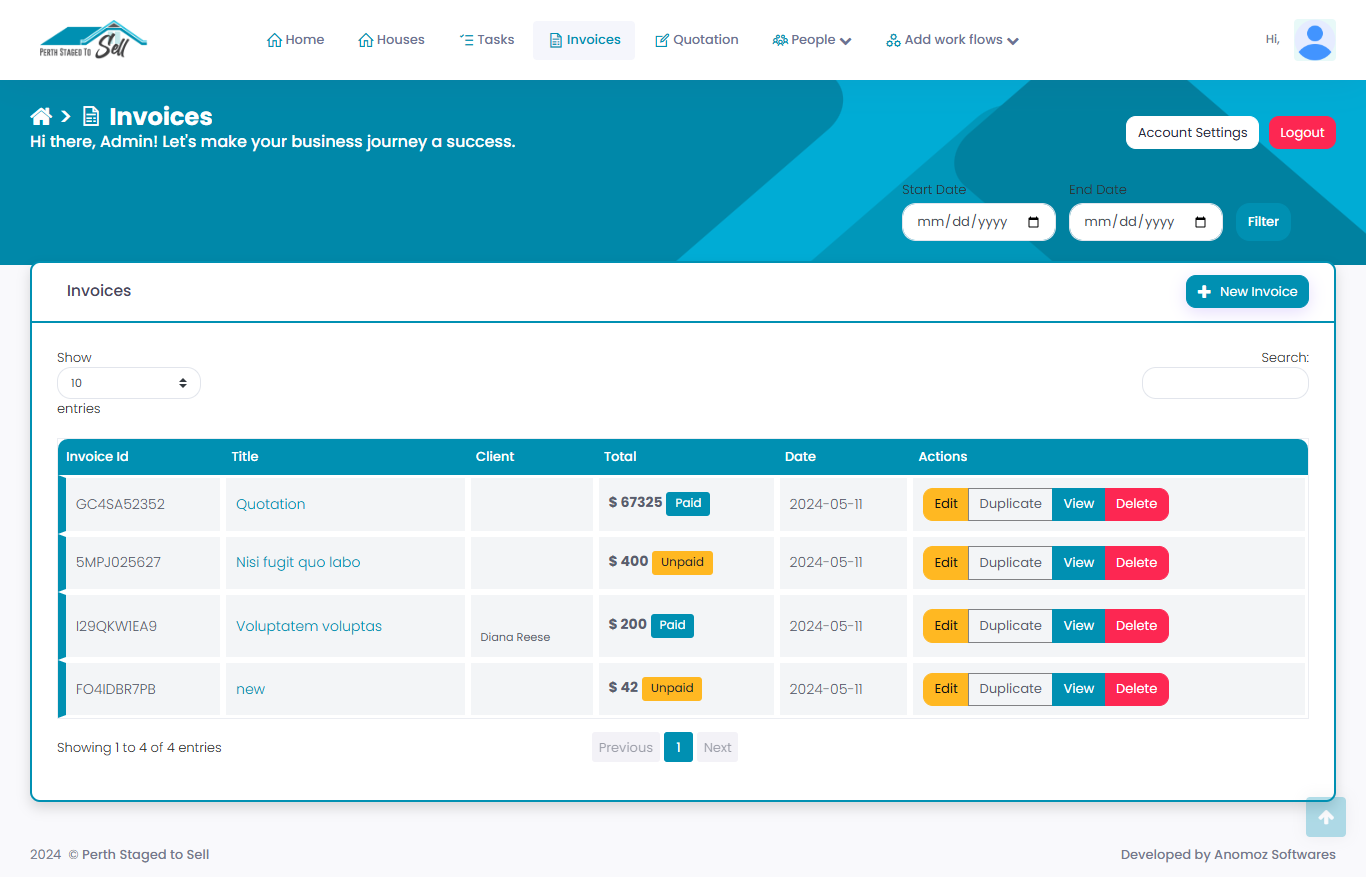Go to the Houses menu item
Viewport: 1366px width, 877px height.
[391, 40]
